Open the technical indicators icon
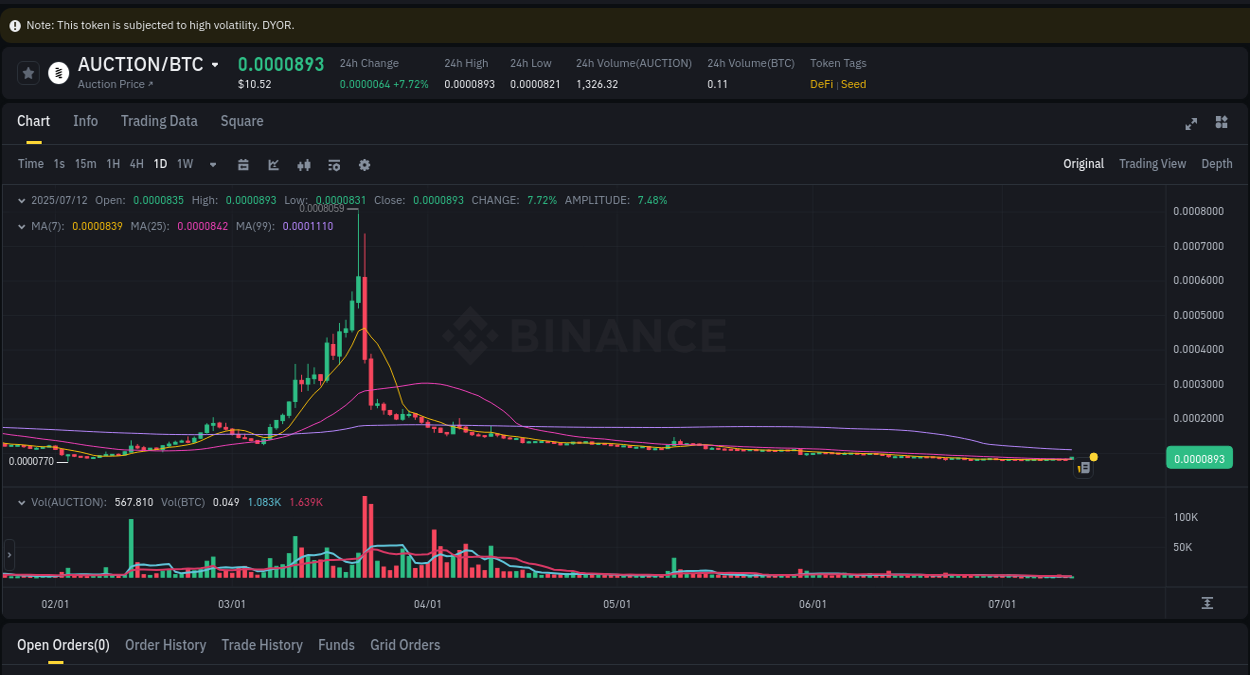The image size is (1250, 675). point(273,164)
